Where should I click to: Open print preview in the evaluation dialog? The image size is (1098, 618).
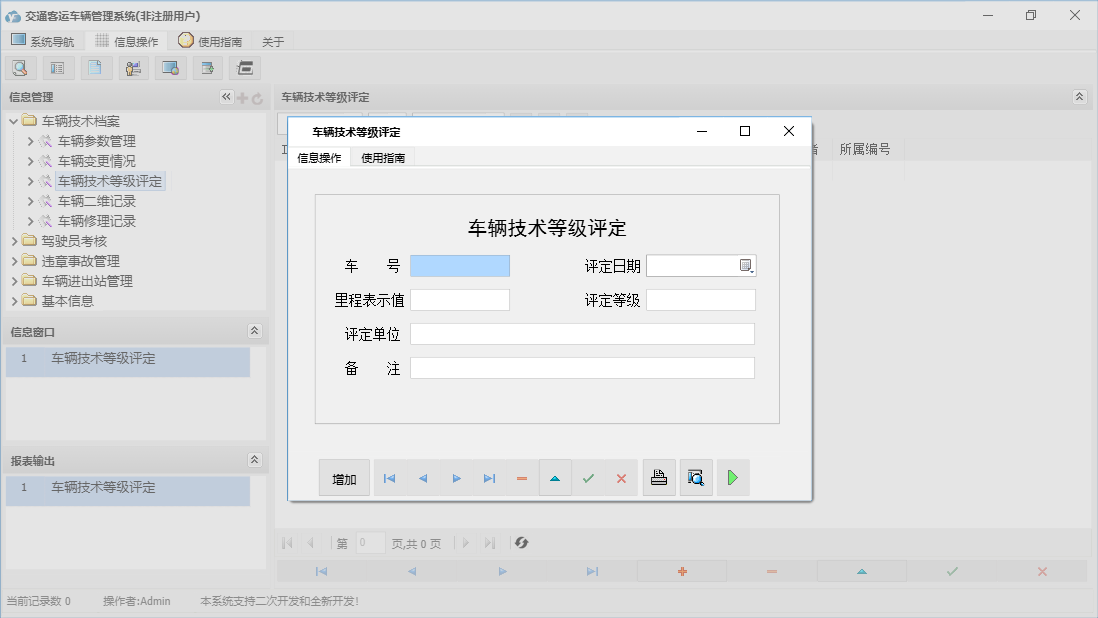point(696,477)
